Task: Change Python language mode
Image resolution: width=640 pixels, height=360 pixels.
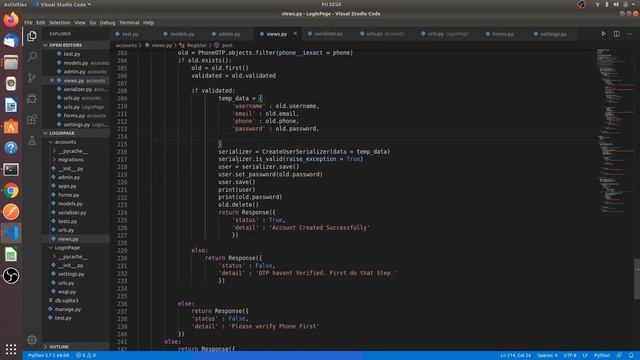Action: pyautogui.click(x=602, y=356)
